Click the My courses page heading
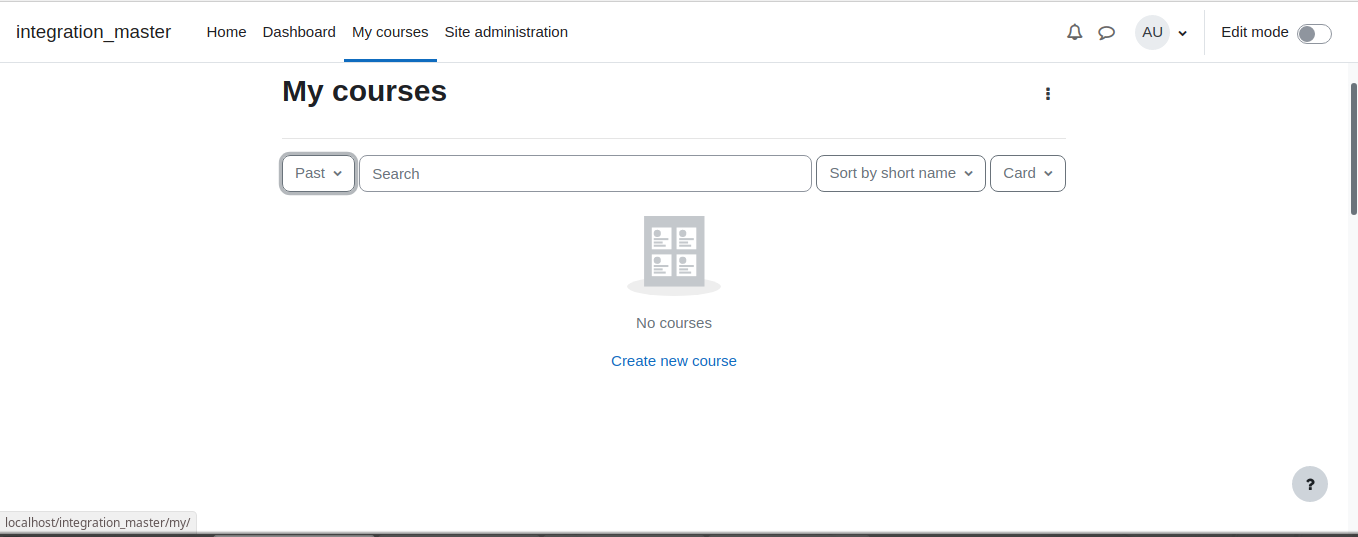 (365, 91)
